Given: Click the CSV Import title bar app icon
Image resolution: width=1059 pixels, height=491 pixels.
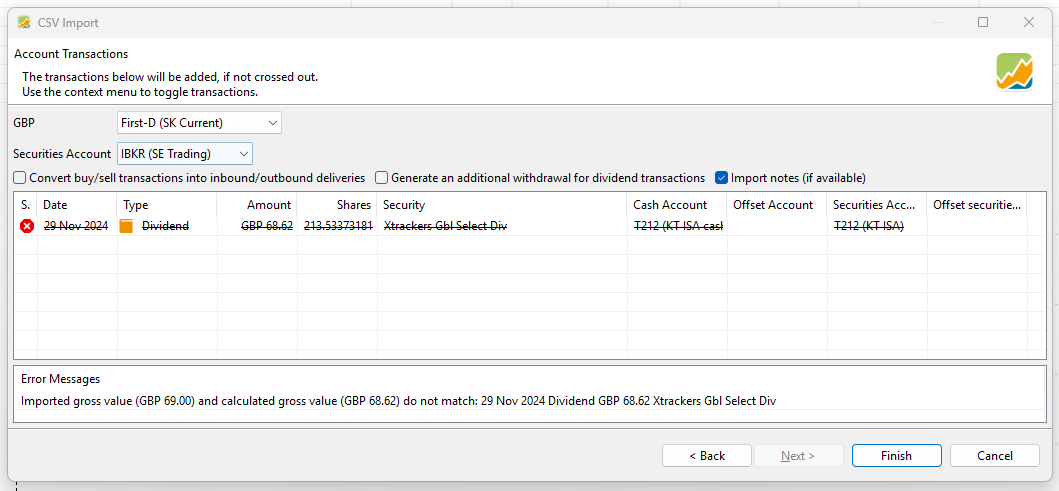Looking at the screenshot, I should (x=24, y=22).
